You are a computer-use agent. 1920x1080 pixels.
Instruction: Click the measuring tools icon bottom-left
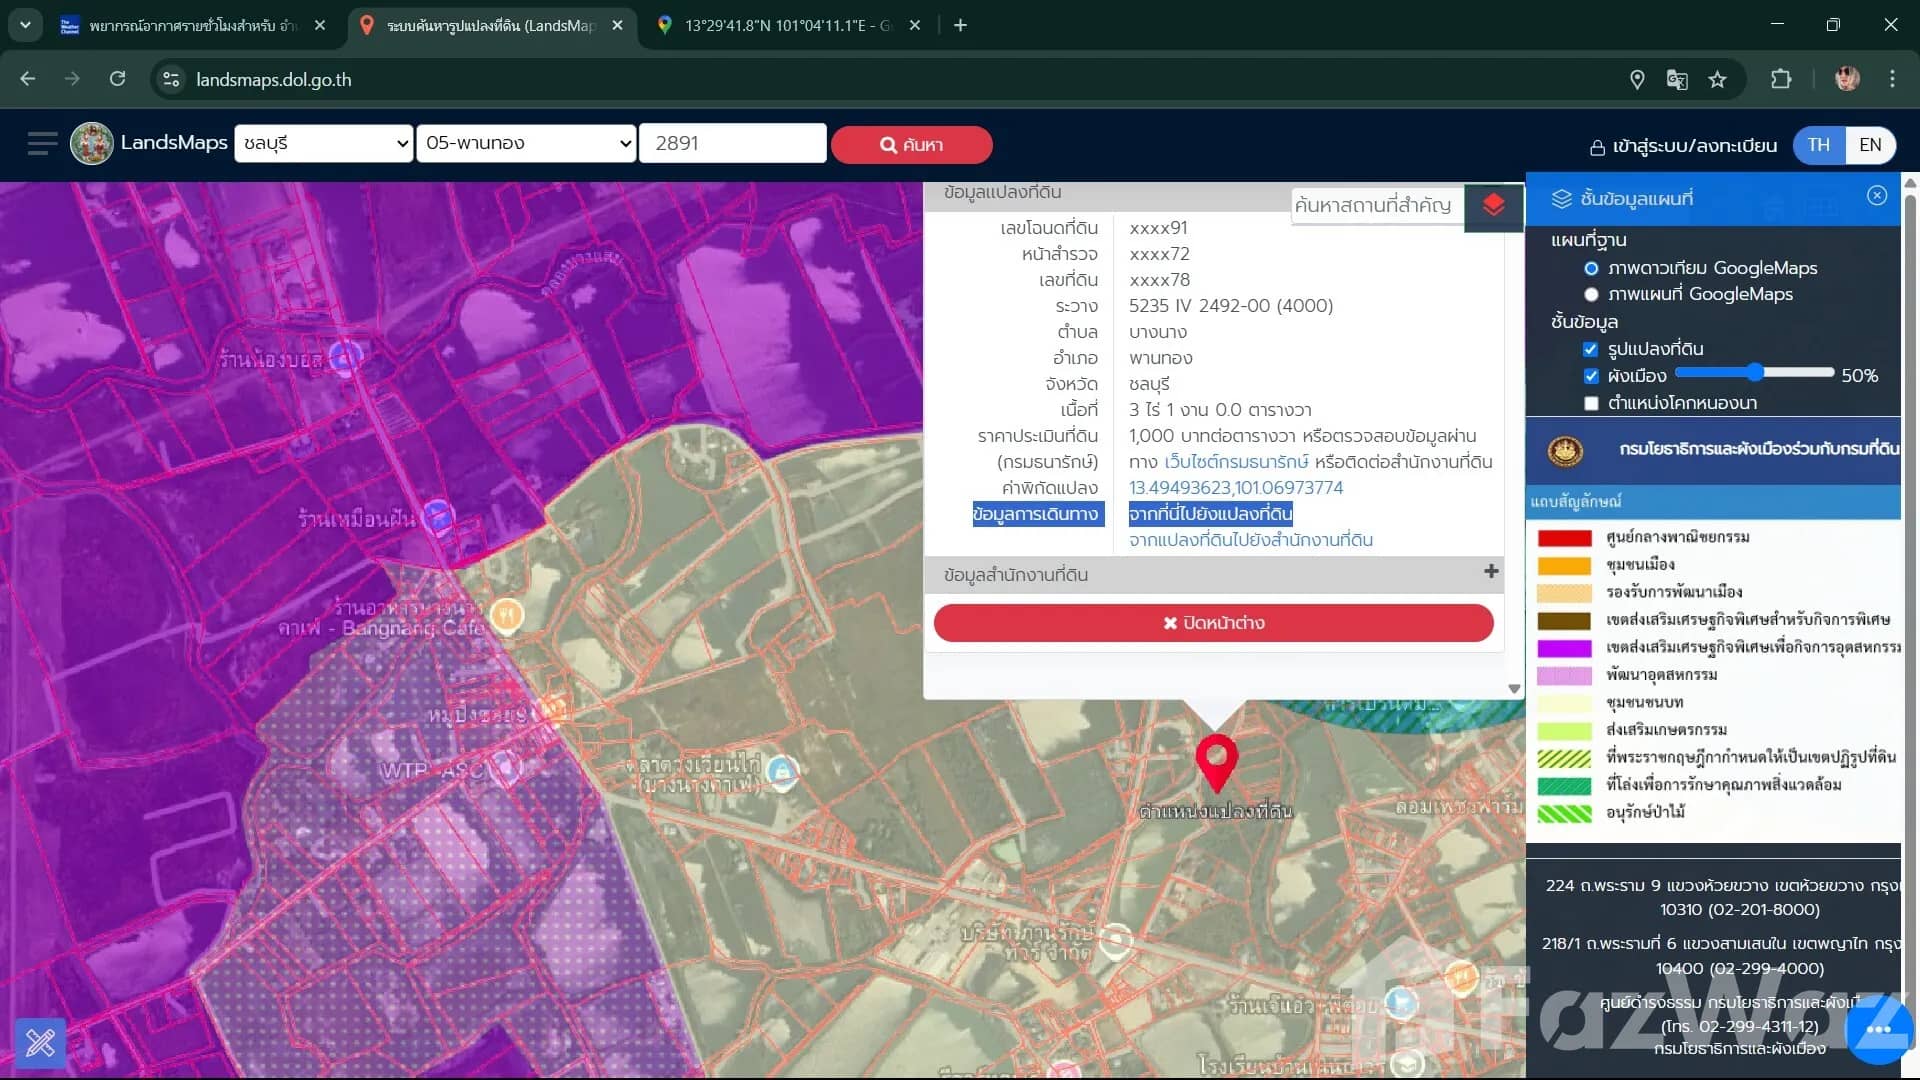pyautogui.click(x=41, y=1043)
